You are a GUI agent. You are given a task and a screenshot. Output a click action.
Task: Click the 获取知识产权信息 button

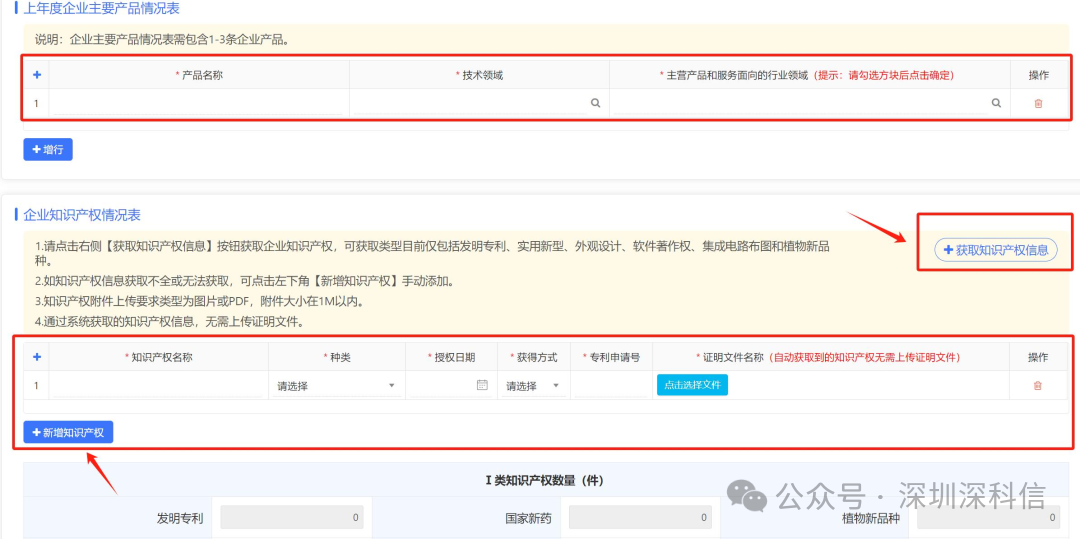pyautogui.click(x=995, y=250)
